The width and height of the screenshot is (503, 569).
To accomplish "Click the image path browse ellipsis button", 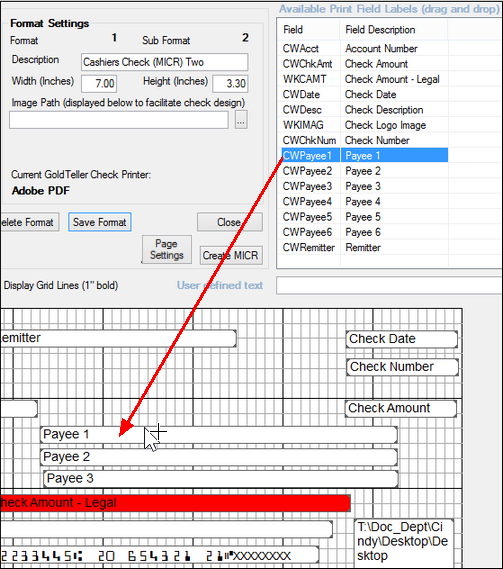I will click(x=241, y=120).
